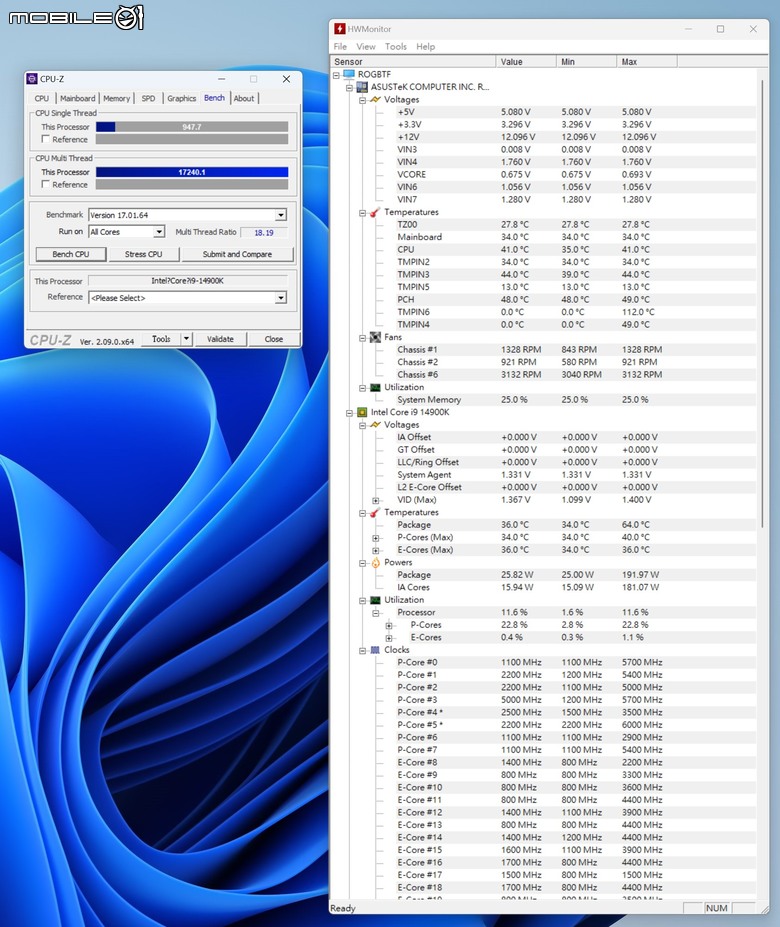The image size is (780, 927).
Task: Open the Help menu in HWMonitor
Action: (425, 46)
